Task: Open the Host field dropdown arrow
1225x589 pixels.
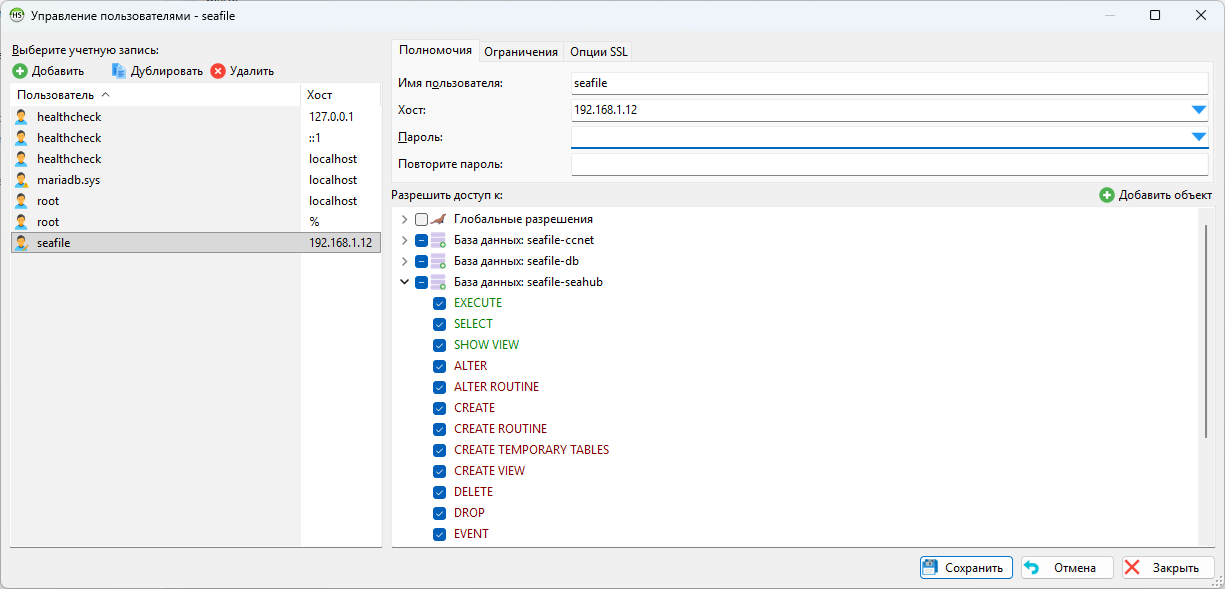Action: [x=1199, y=110]
